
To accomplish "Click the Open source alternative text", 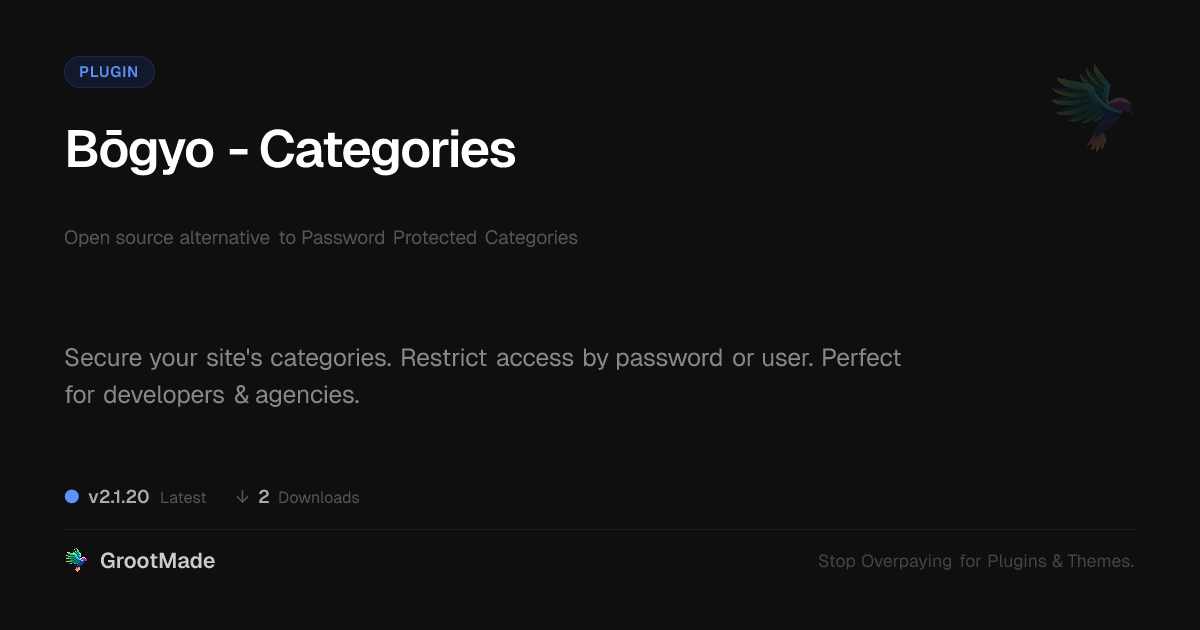I will [167, 238].
